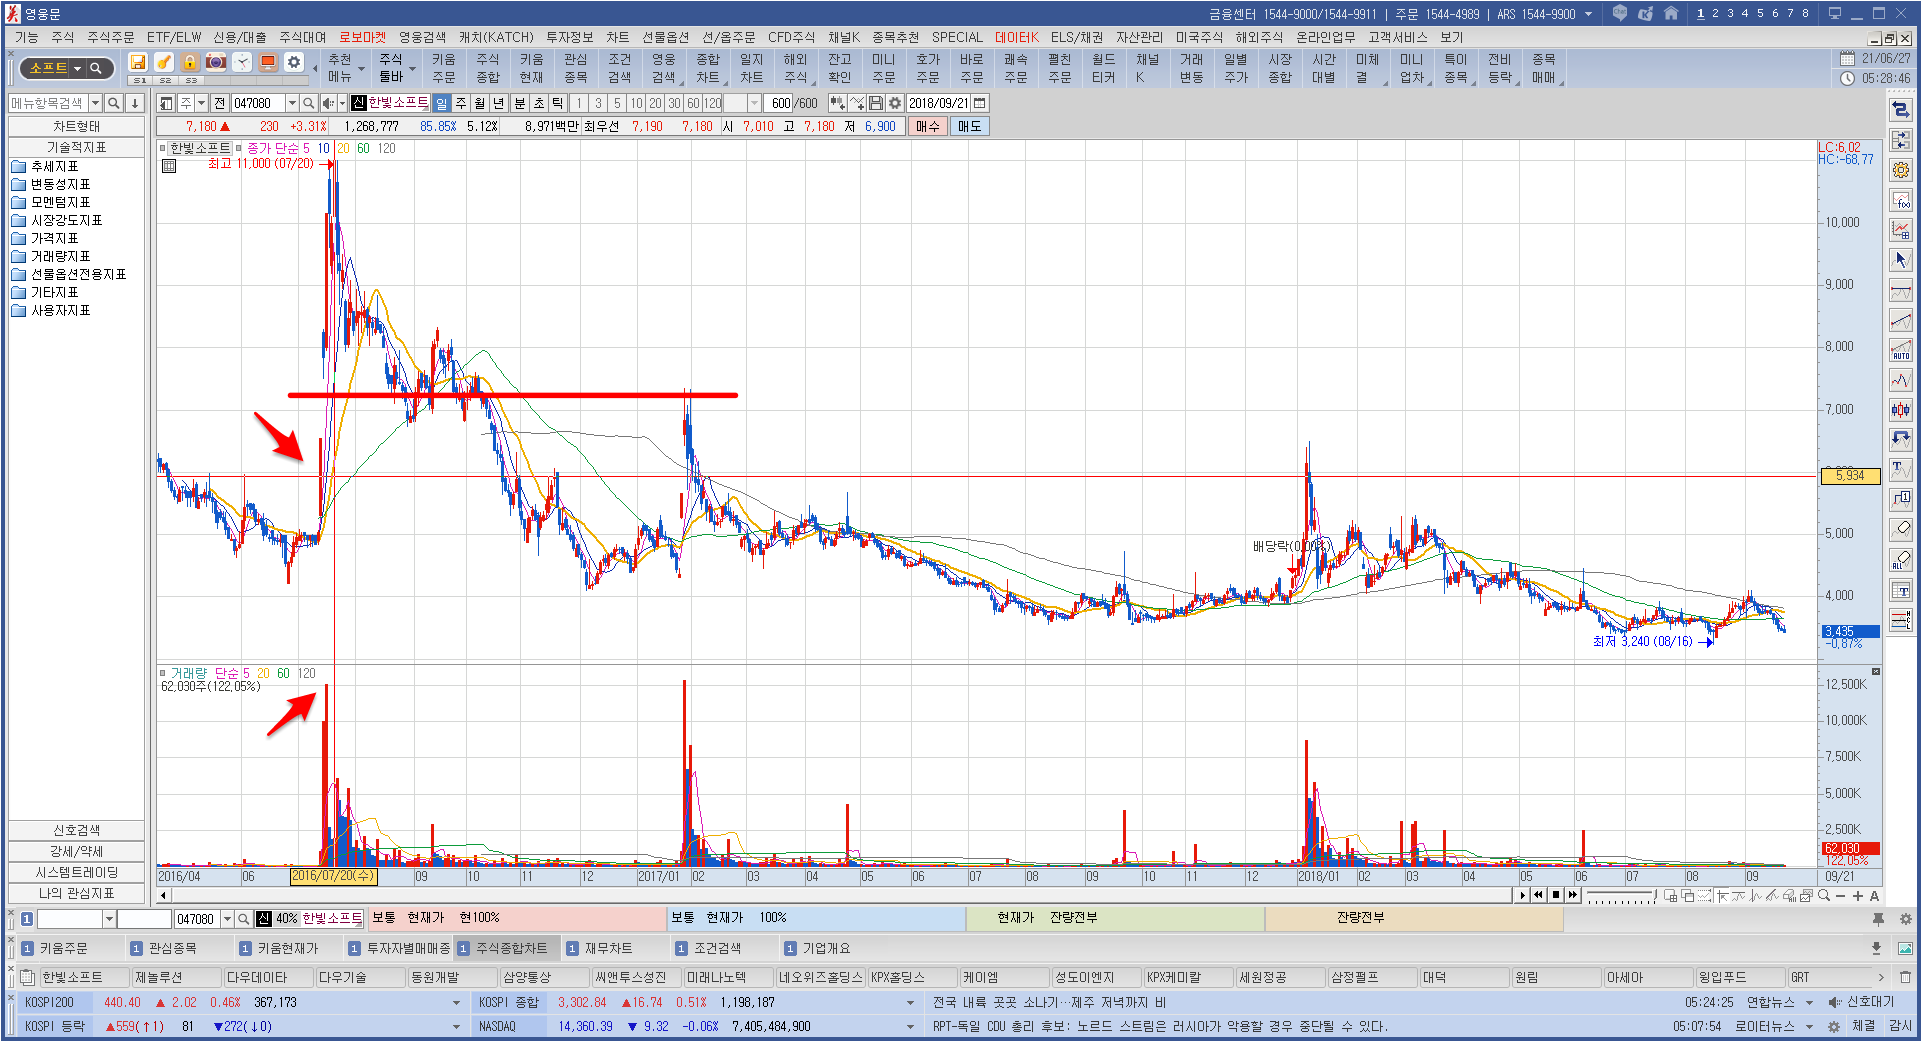Image resolution: width=1922 pixels, height=1042 pixels.
Task: Select 분 (minute) period toggle
Action: 520,103
